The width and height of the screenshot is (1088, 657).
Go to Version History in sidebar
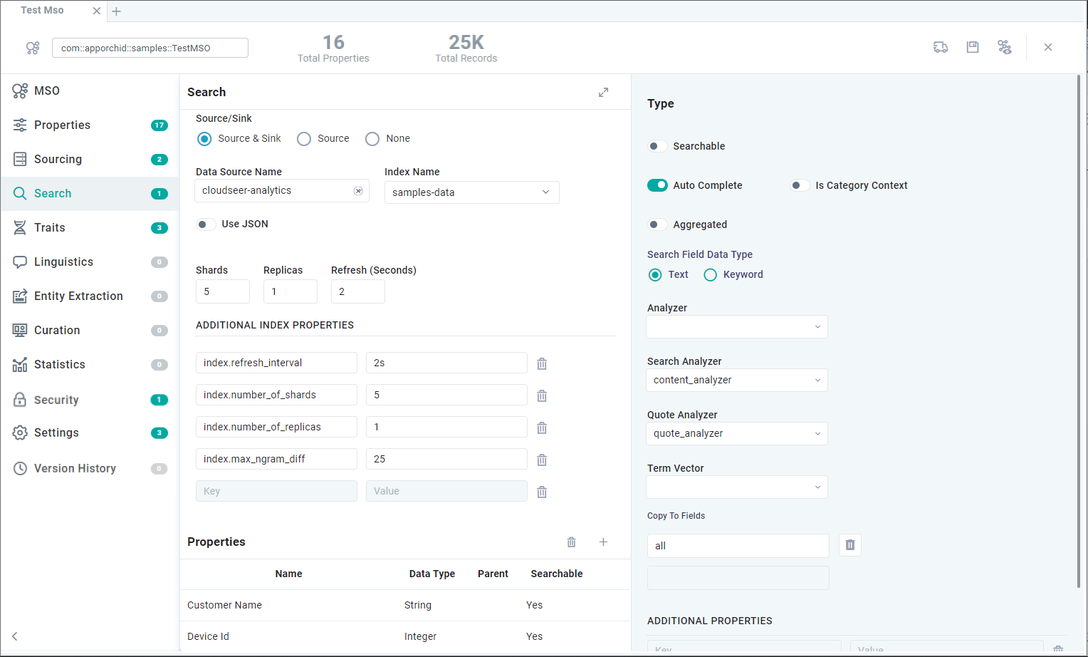click(74, 468)
